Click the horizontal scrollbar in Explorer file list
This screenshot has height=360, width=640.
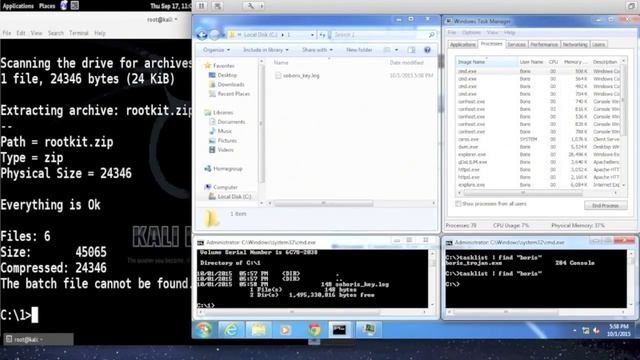click(323, 203)
